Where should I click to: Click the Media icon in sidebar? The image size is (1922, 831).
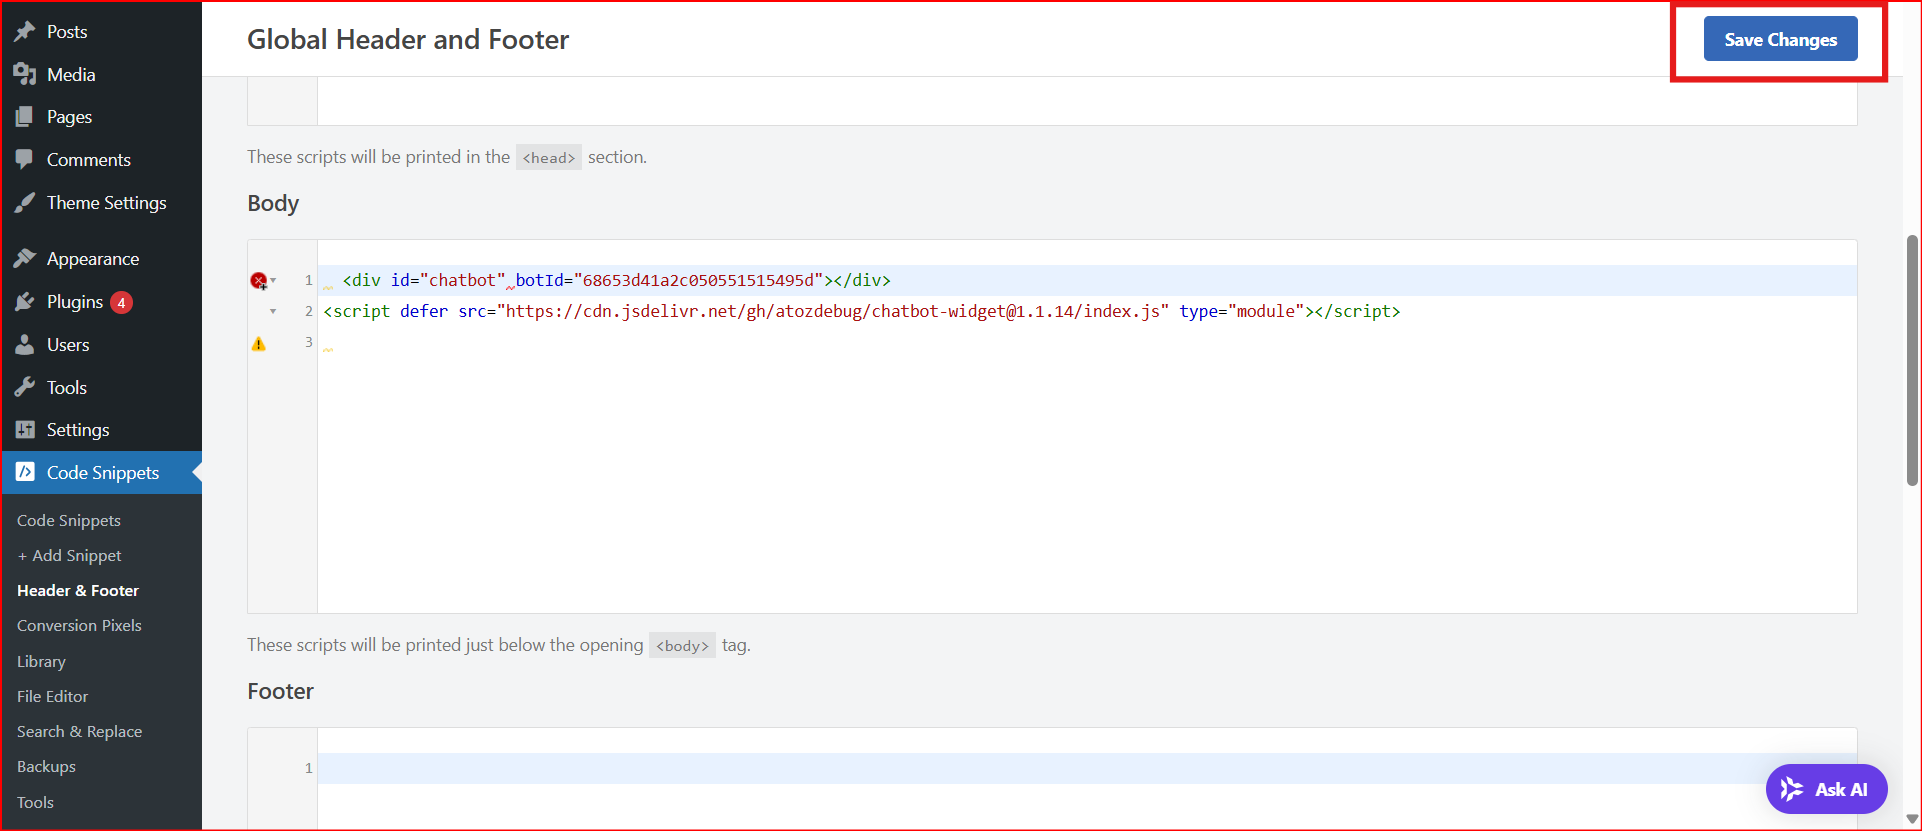coord(25,75)
